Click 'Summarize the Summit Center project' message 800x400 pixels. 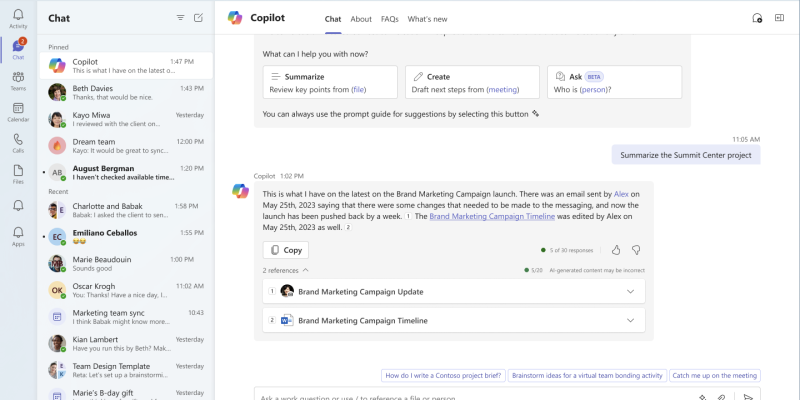(686, 155)
